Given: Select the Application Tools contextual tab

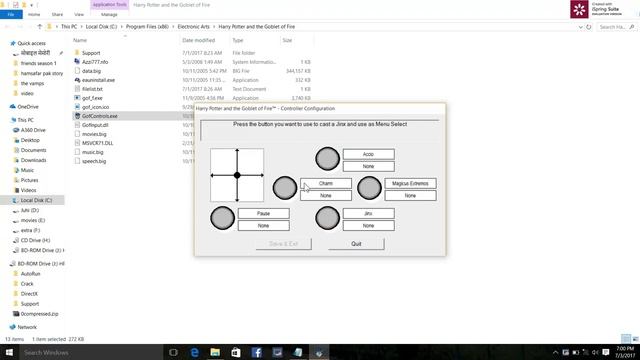Looking at the screenshot, I should click(x=109, y=5).
